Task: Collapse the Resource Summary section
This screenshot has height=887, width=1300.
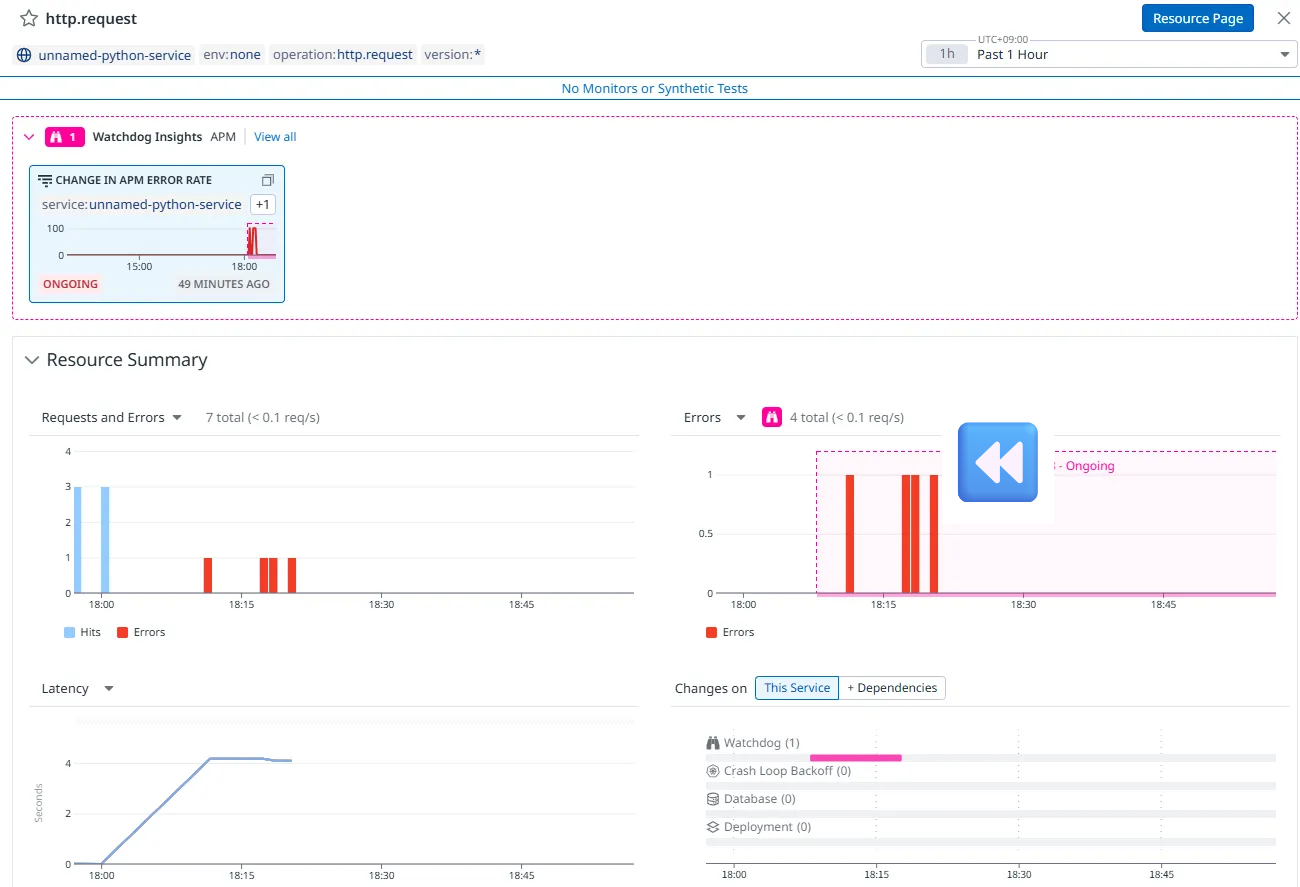Action: (32, 360)
